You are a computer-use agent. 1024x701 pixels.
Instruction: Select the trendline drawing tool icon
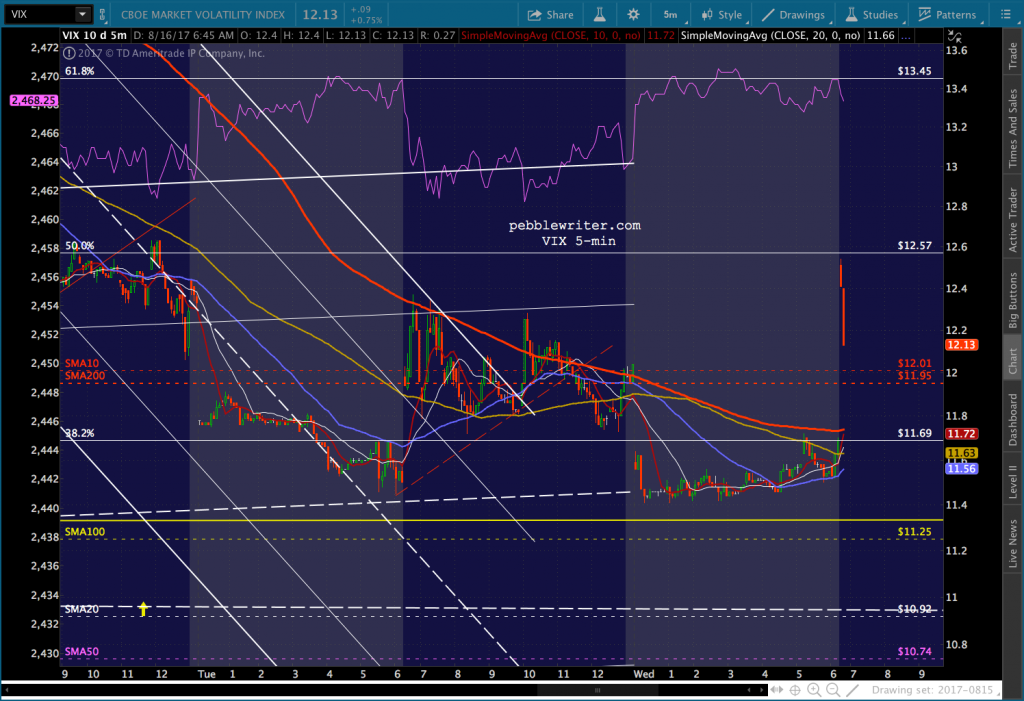click(x=852, y=690)
